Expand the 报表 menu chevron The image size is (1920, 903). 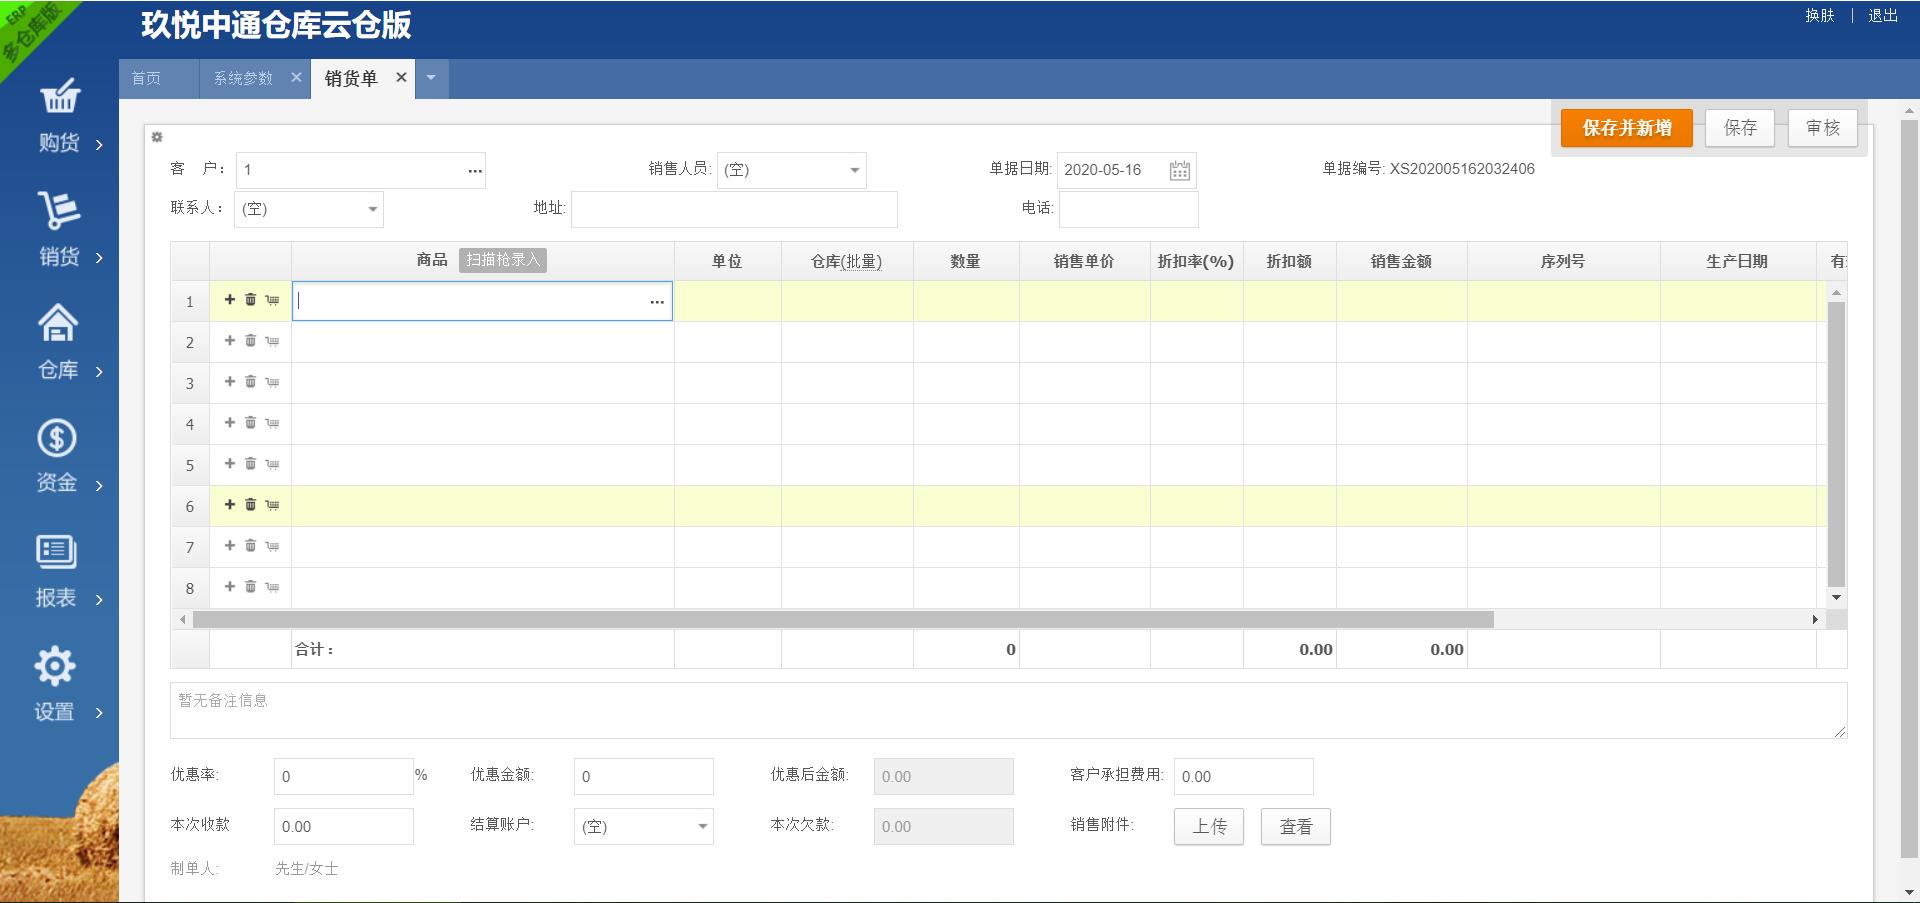99,600
